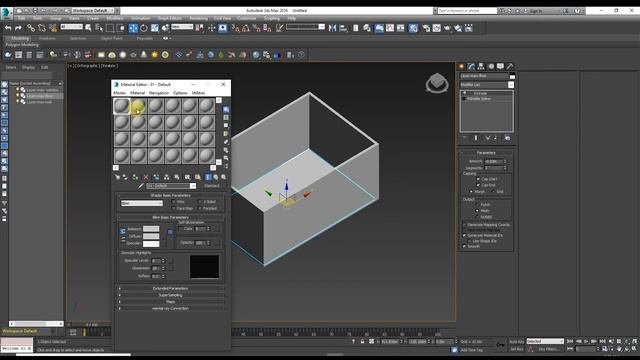Expand the SuperSampling rollout
The height and width of the screenshot is (360, 640).
coord(171,295)
